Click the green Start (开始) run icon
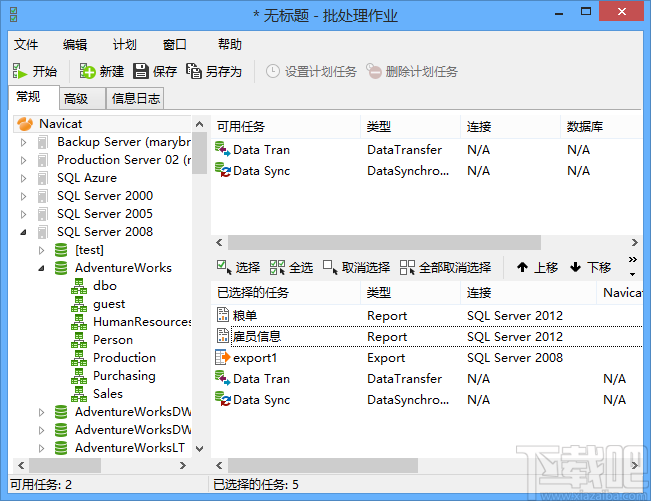Screen dimensions: 651x501 [19, 71]
